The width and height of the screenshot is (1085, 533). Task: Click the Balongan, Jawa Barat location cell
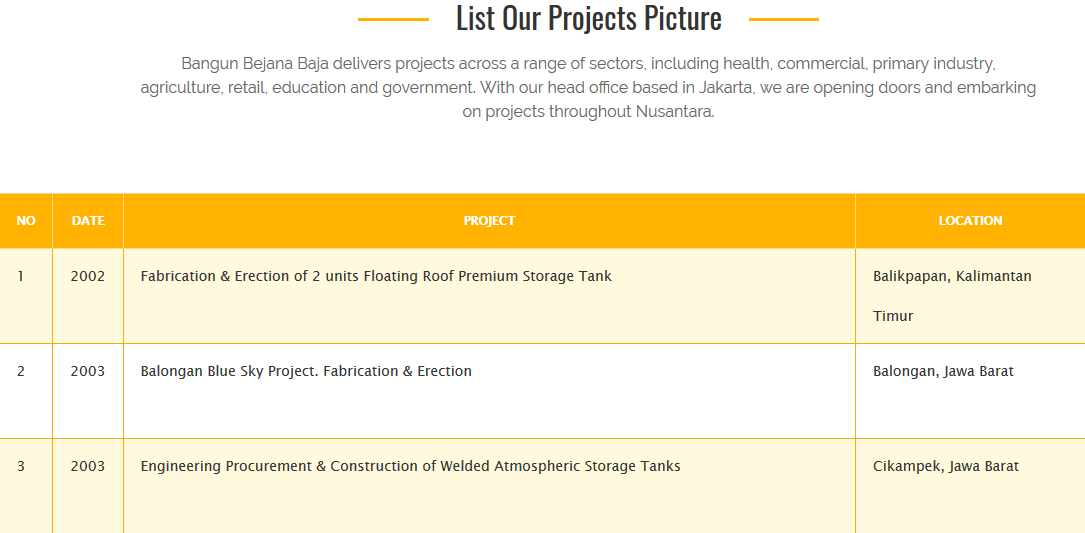click(x=943, y=371)
